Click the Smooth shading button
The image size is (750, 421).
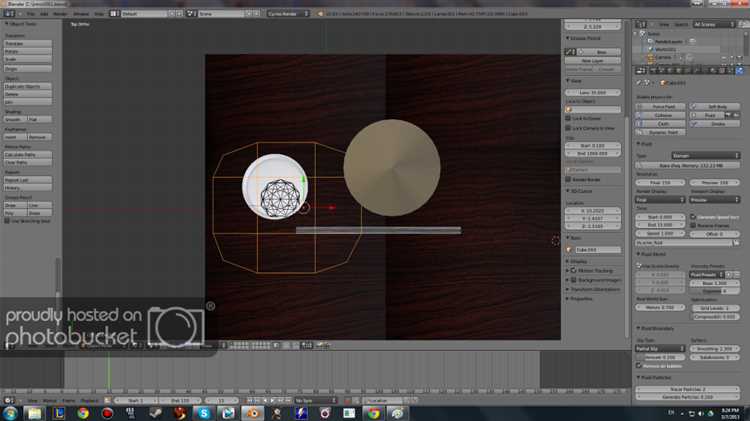pos(15,119)
